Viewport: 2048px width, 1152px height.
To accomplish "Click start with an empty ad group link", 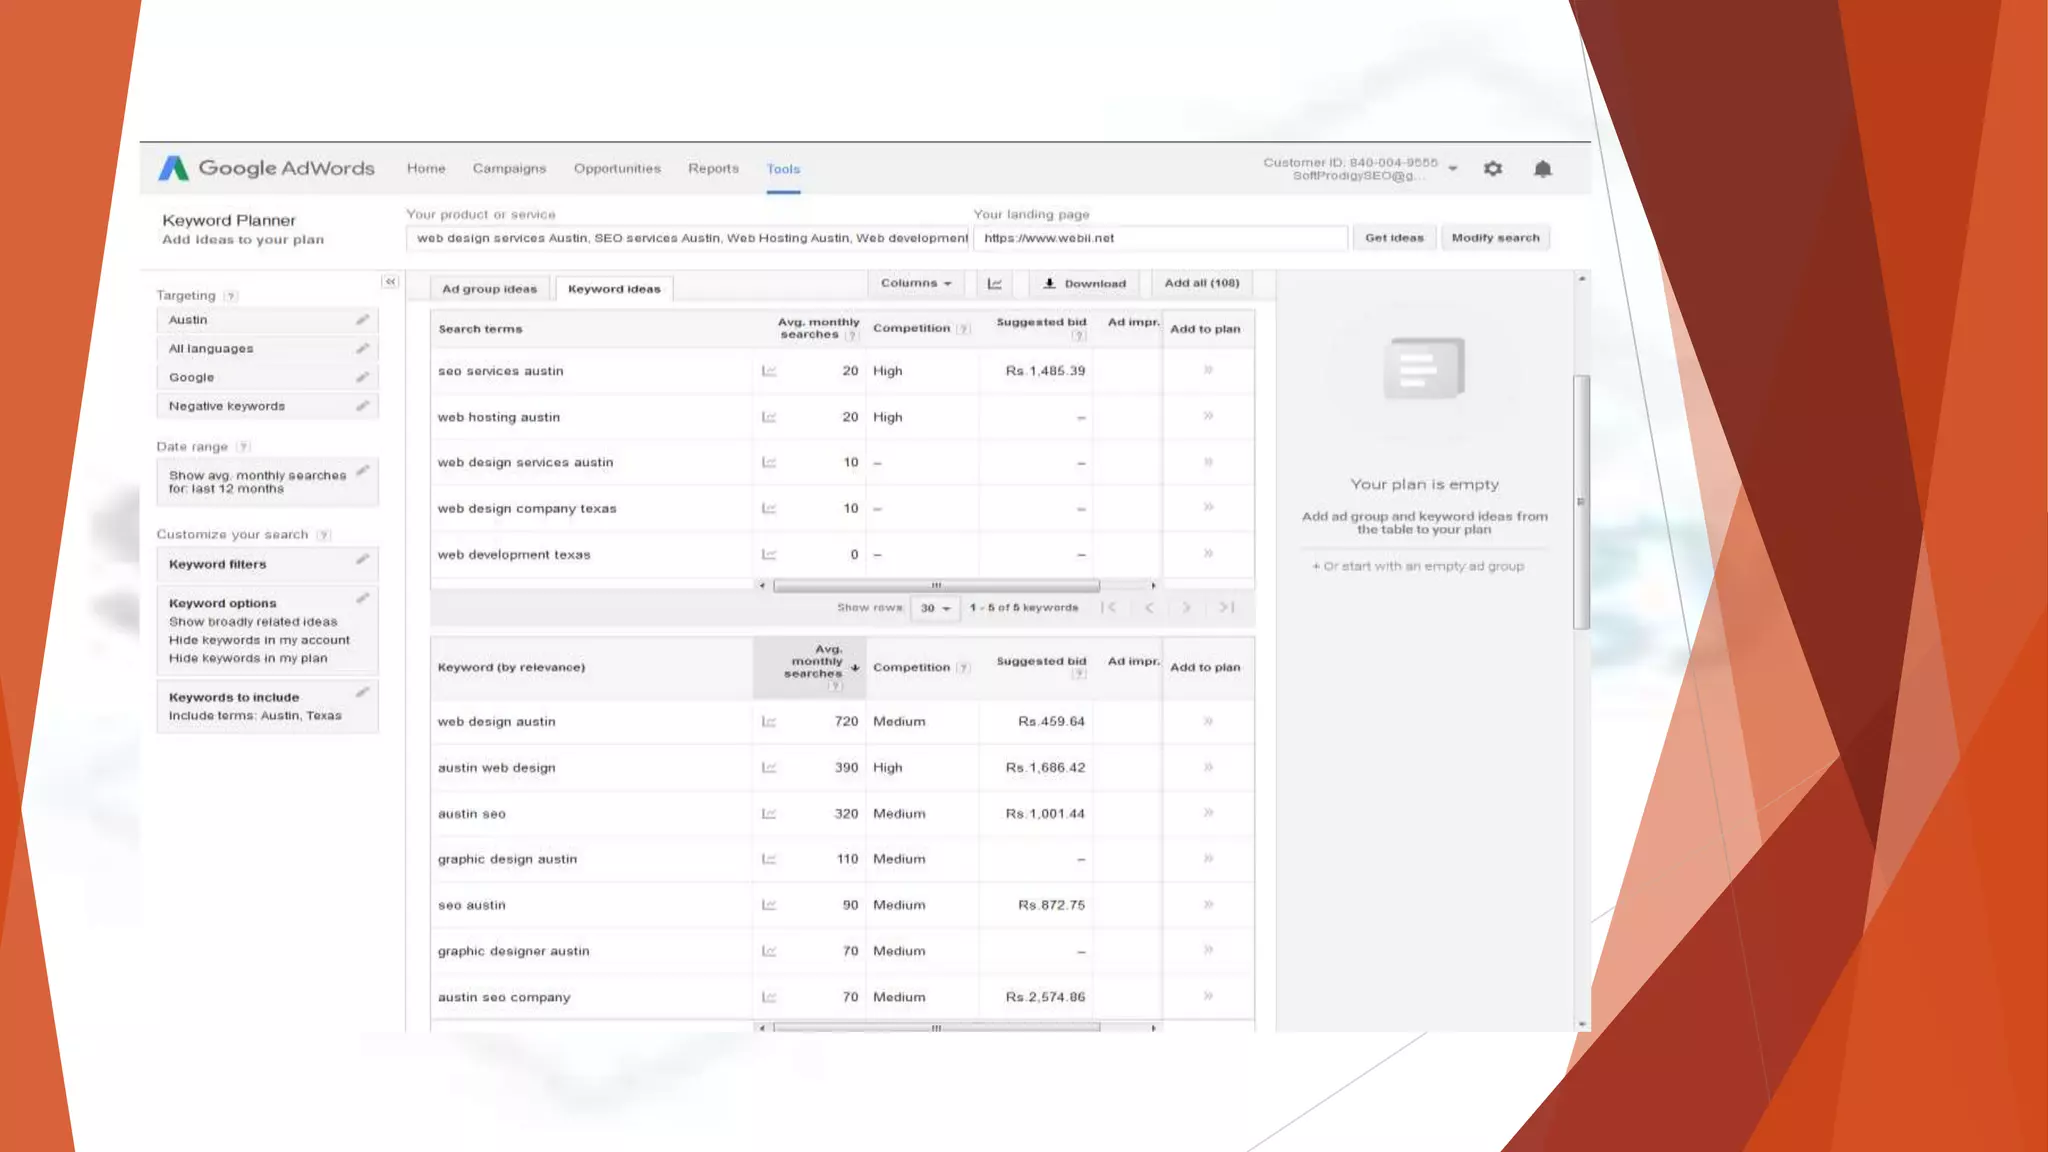I will click(1418, 567).
